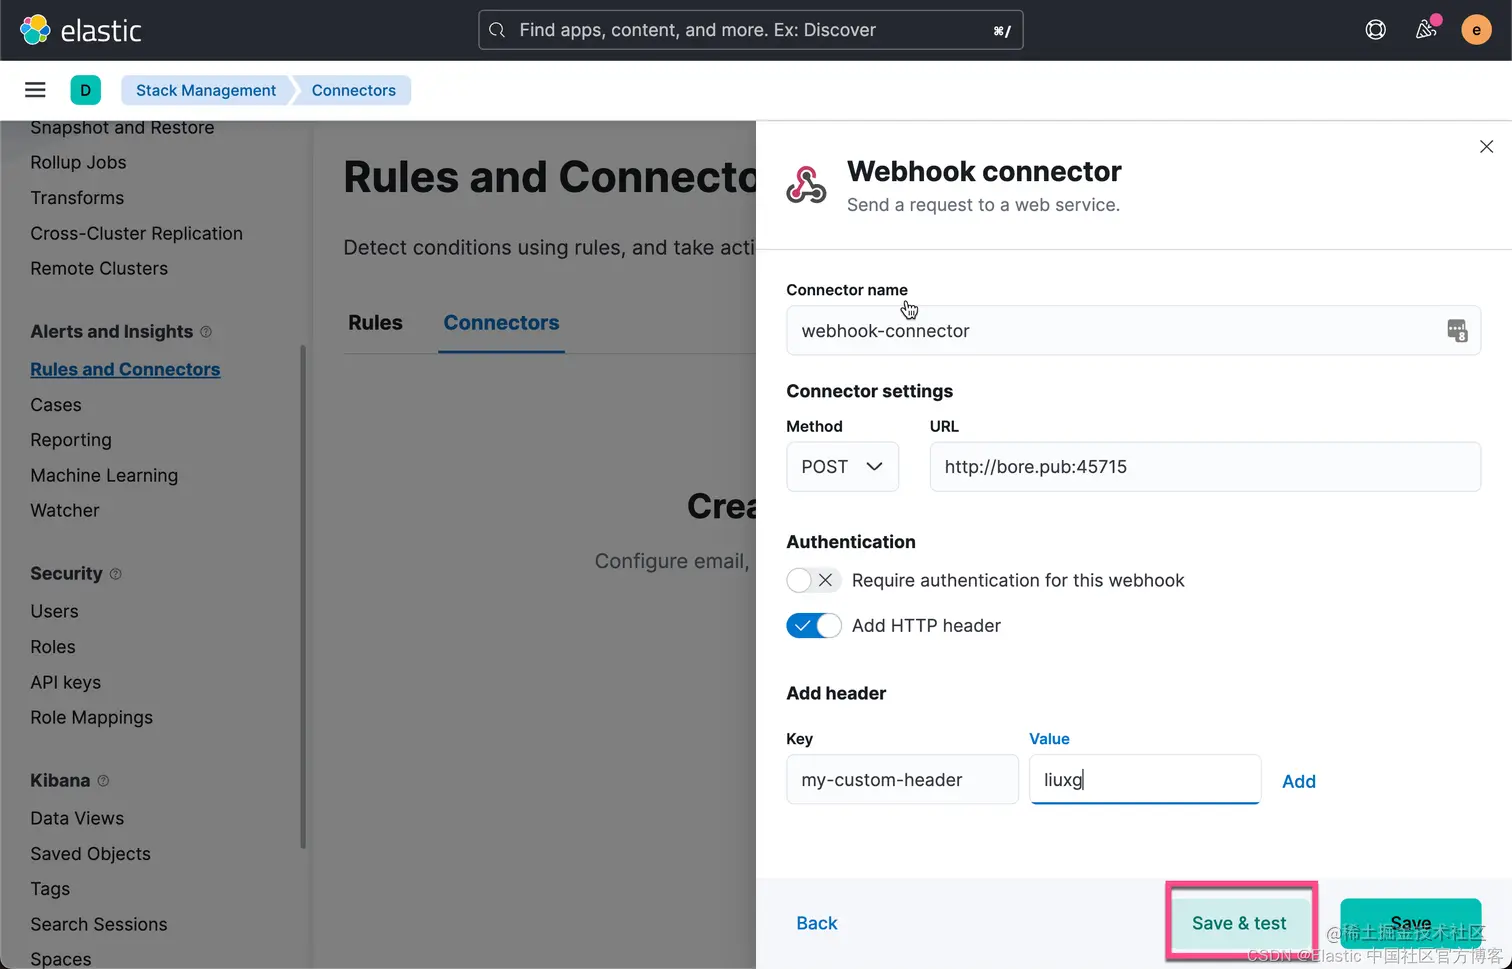Go Back in the connector flyout

pyautogui.click(x=817, y=923)
